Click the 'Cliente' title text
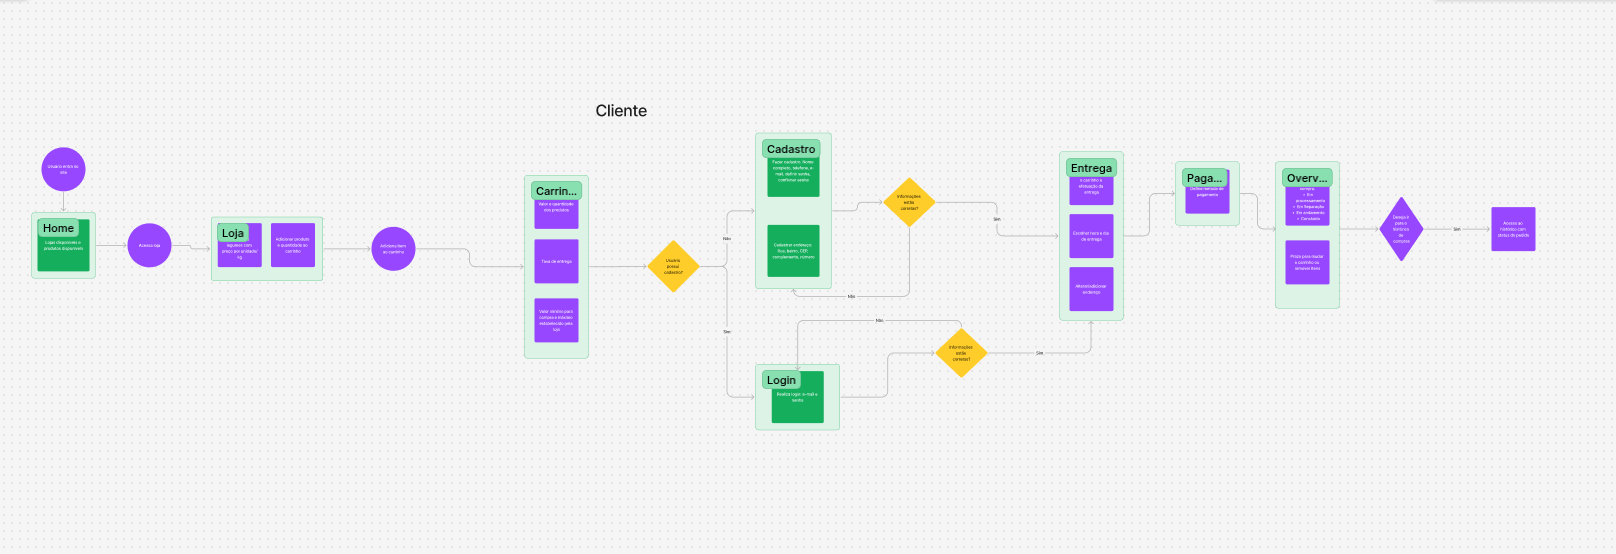This screenshot has height=554, width=1616. (x=621, y=111)
